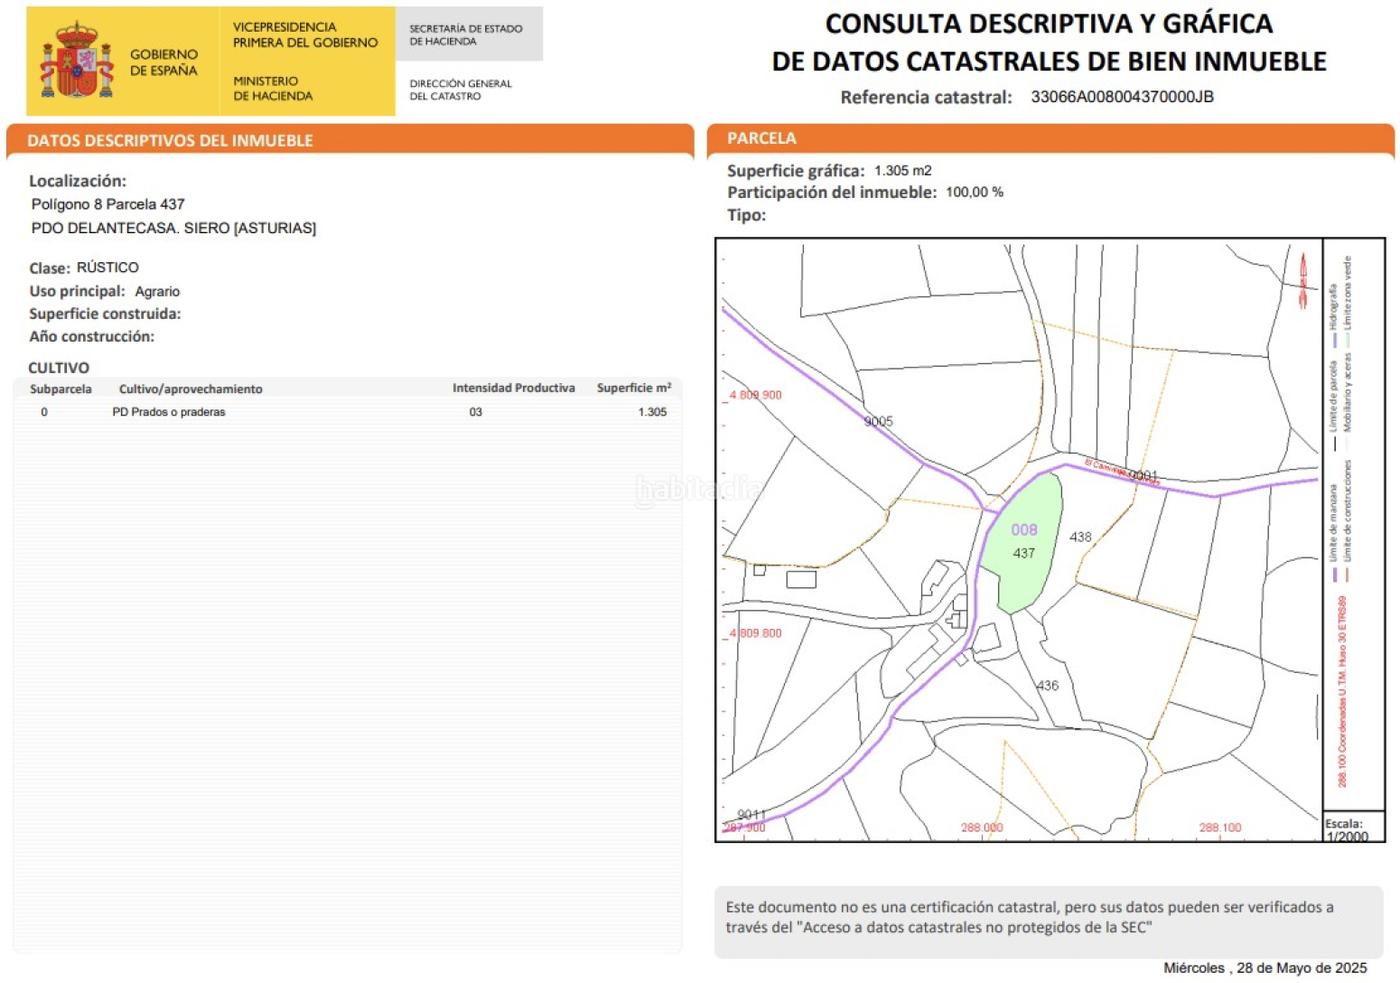
Task: Click the purple 008 polygon label
Action: [1024, 530]
